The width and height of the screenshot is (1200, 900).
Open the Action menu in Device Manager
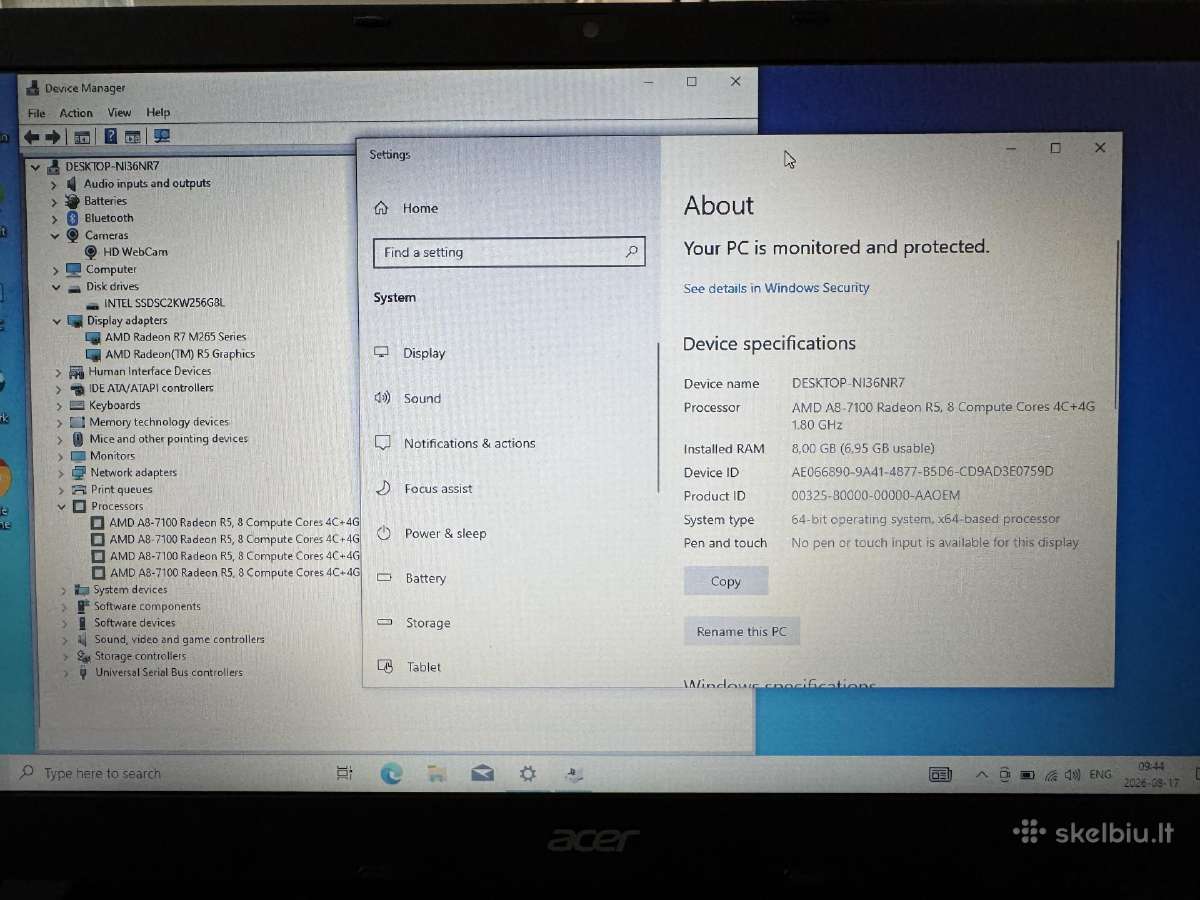pos(76,113)
